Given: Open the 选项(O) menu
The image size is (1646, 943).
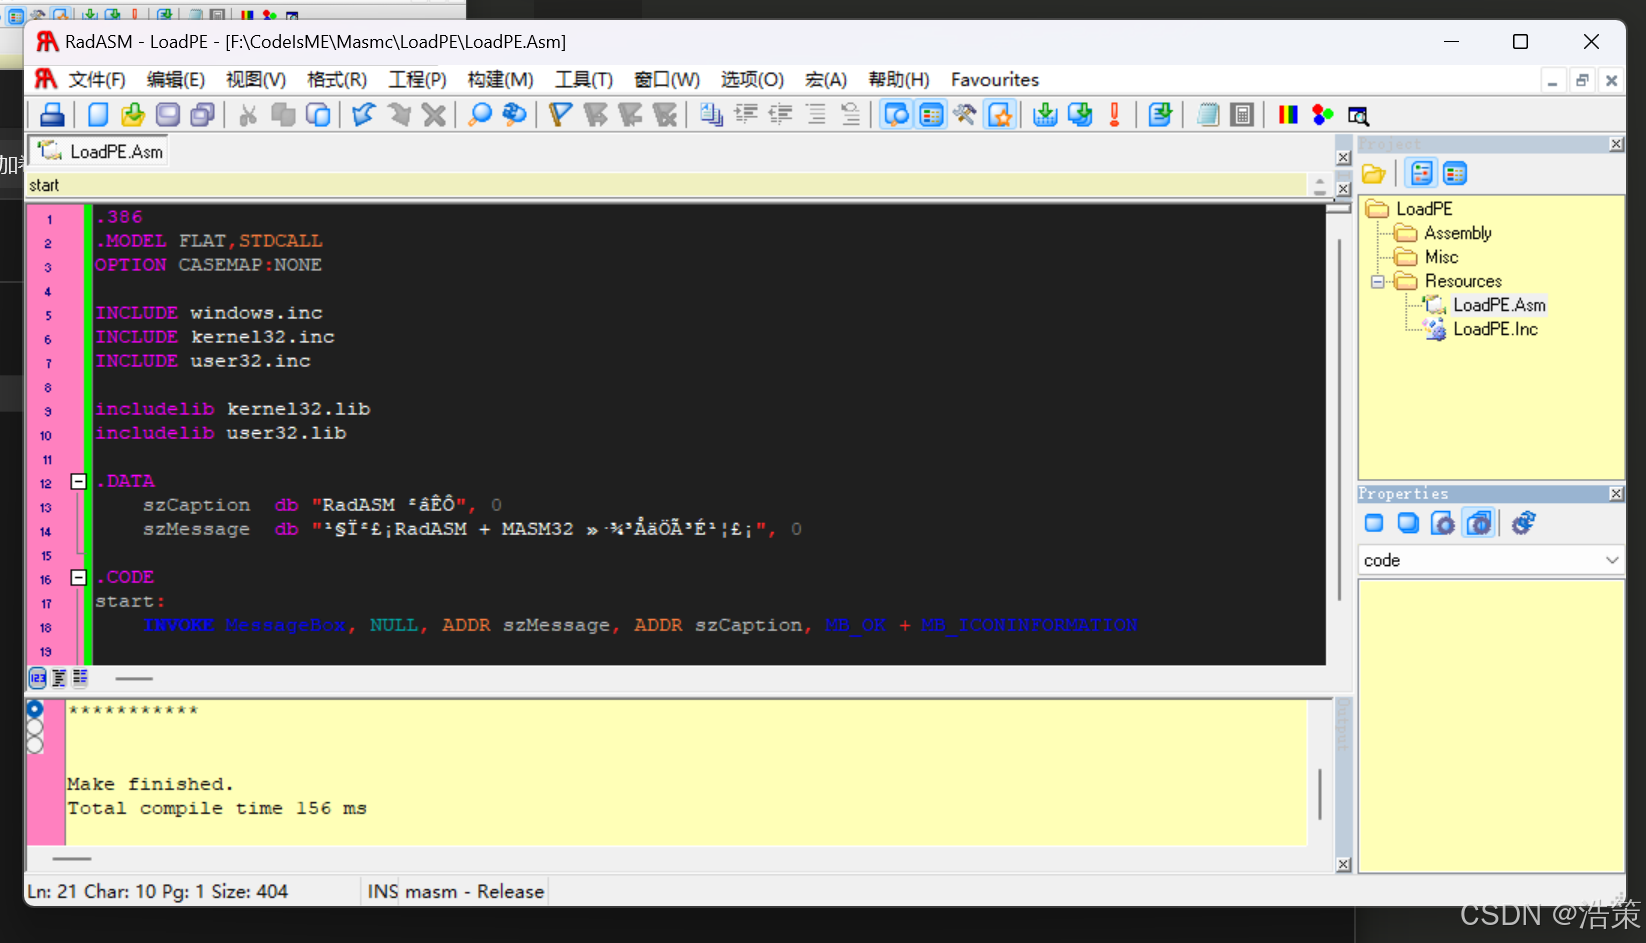Looking at the screenshot, I should pos(752,80).
